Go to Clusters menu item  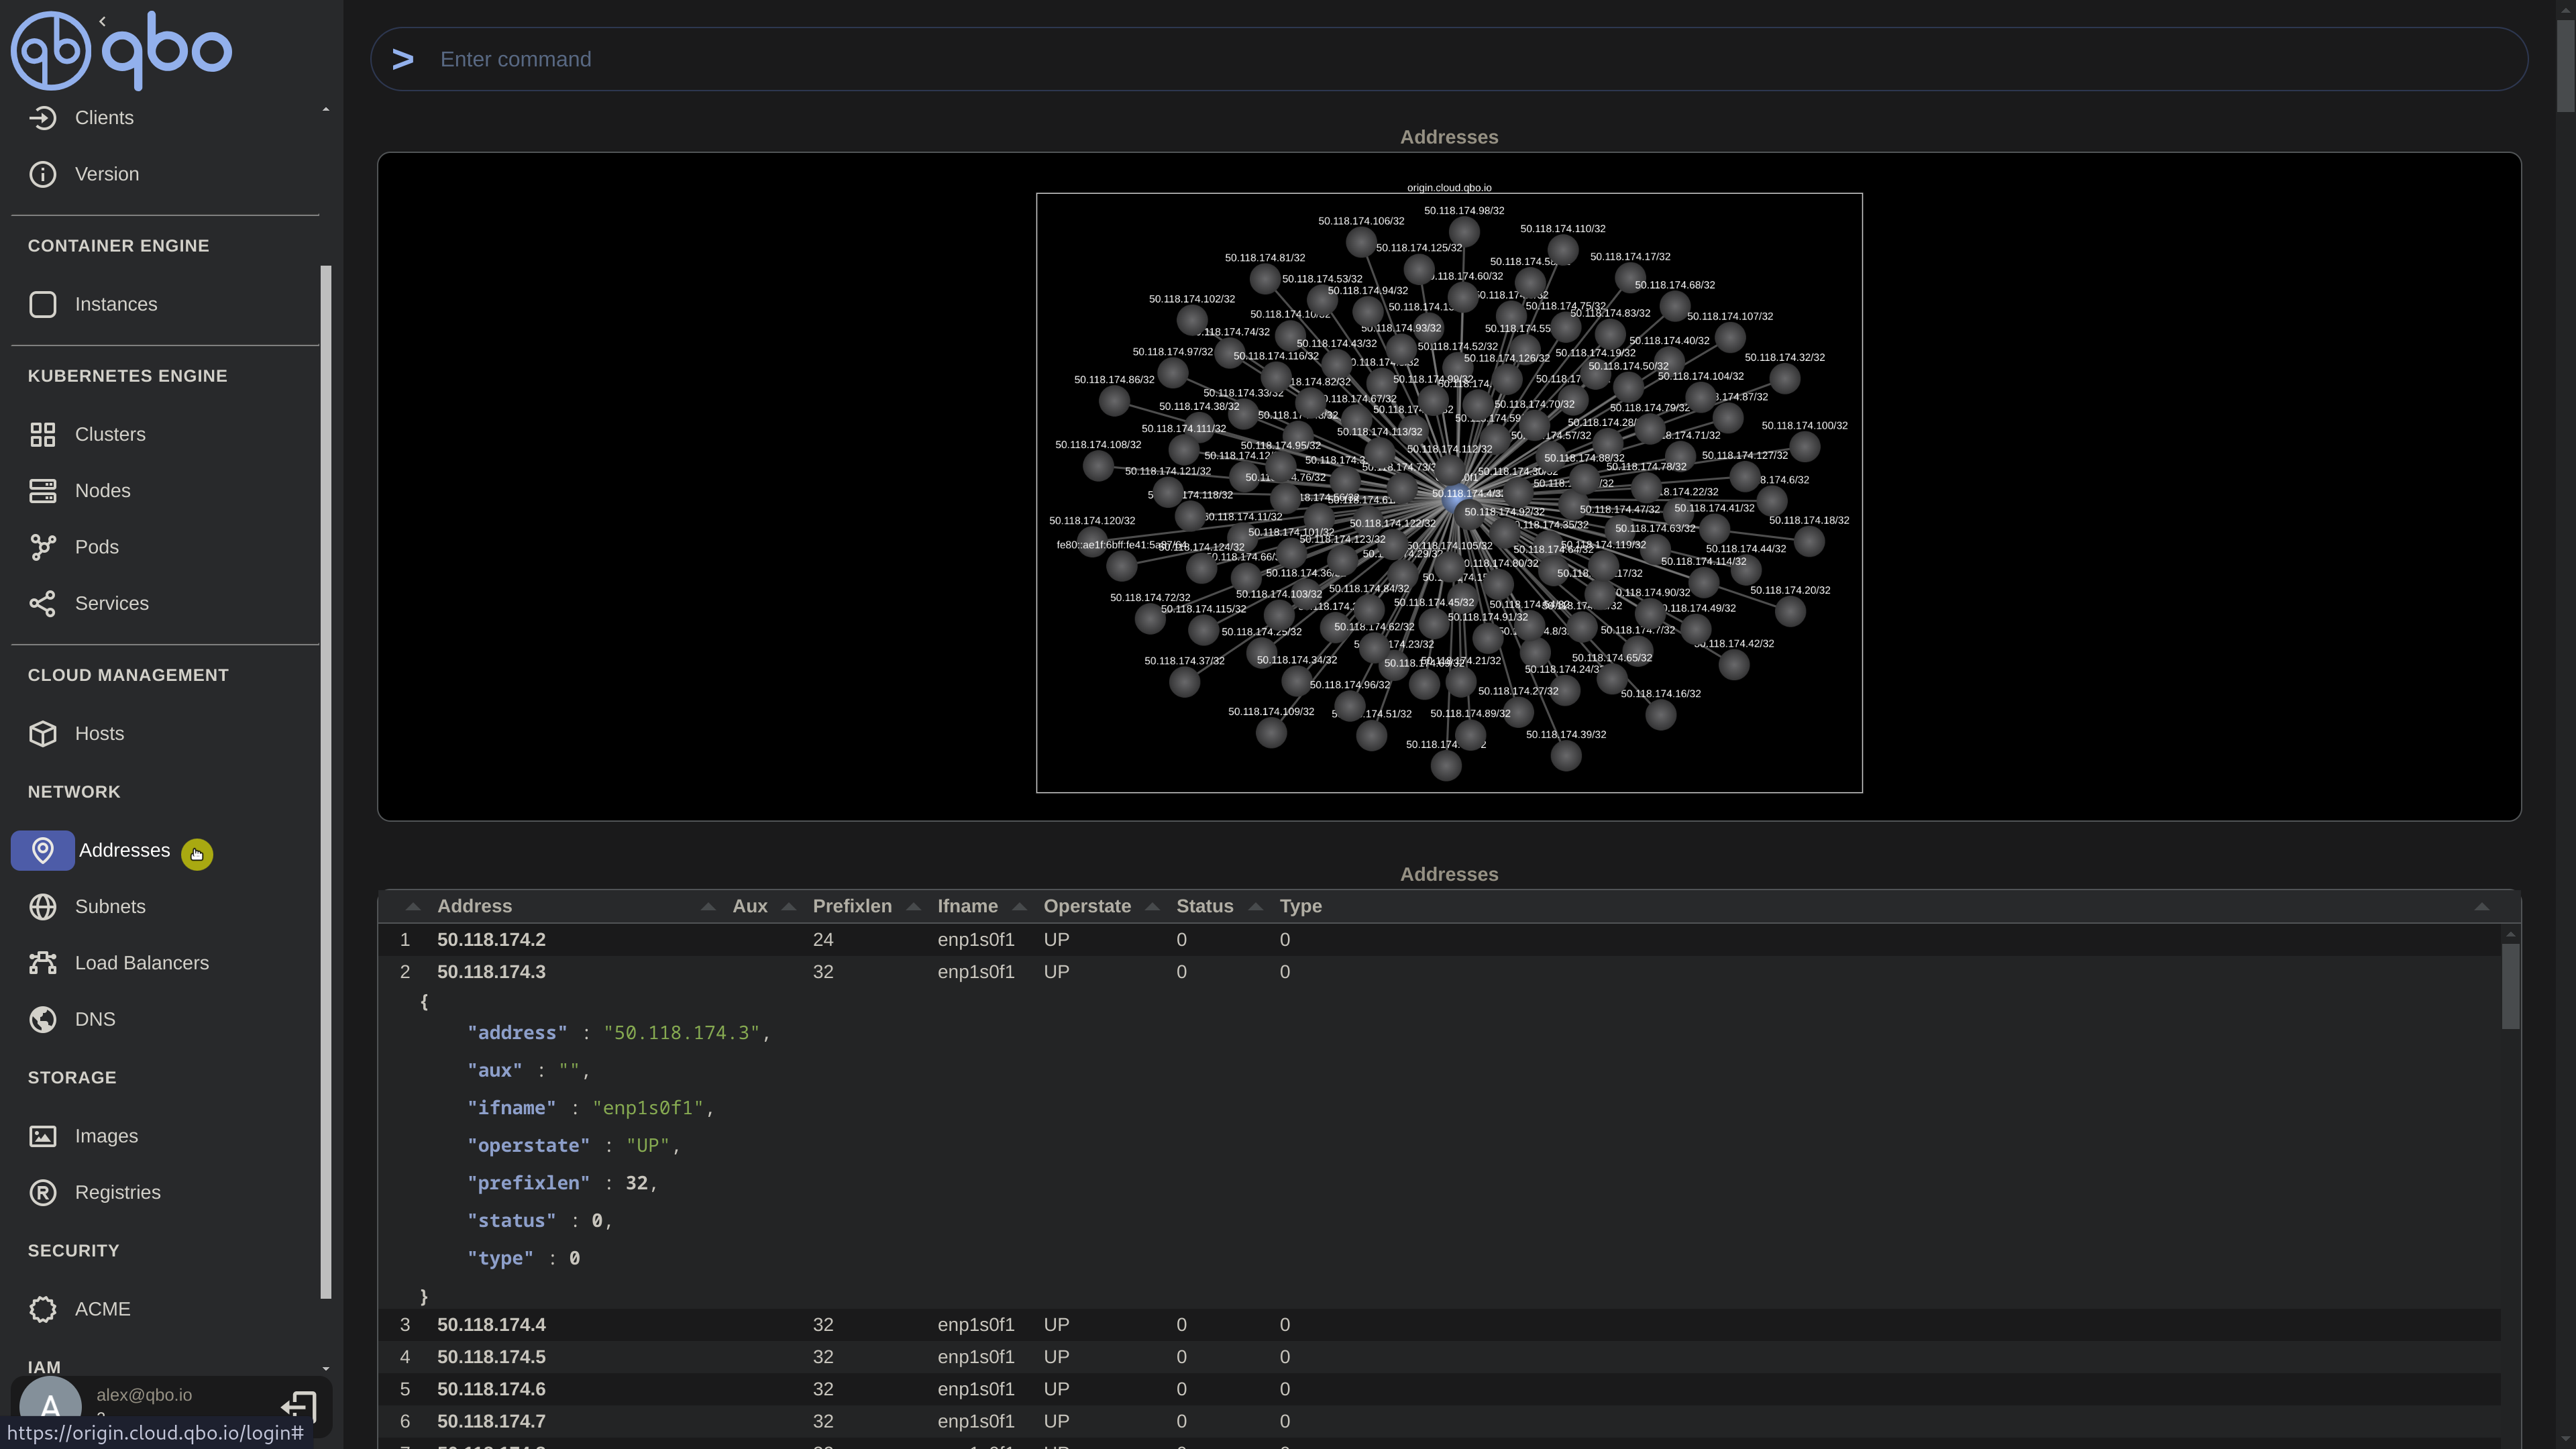click(110, 434)
